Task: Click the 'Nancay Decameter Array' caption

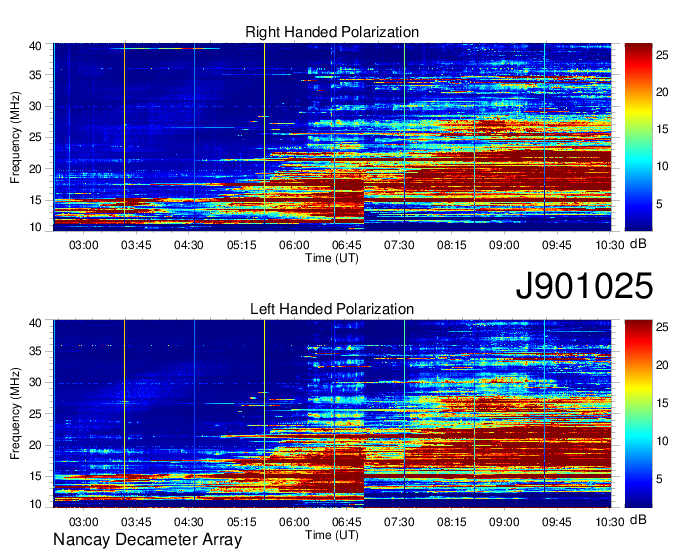Action: [x=147, y=540]
